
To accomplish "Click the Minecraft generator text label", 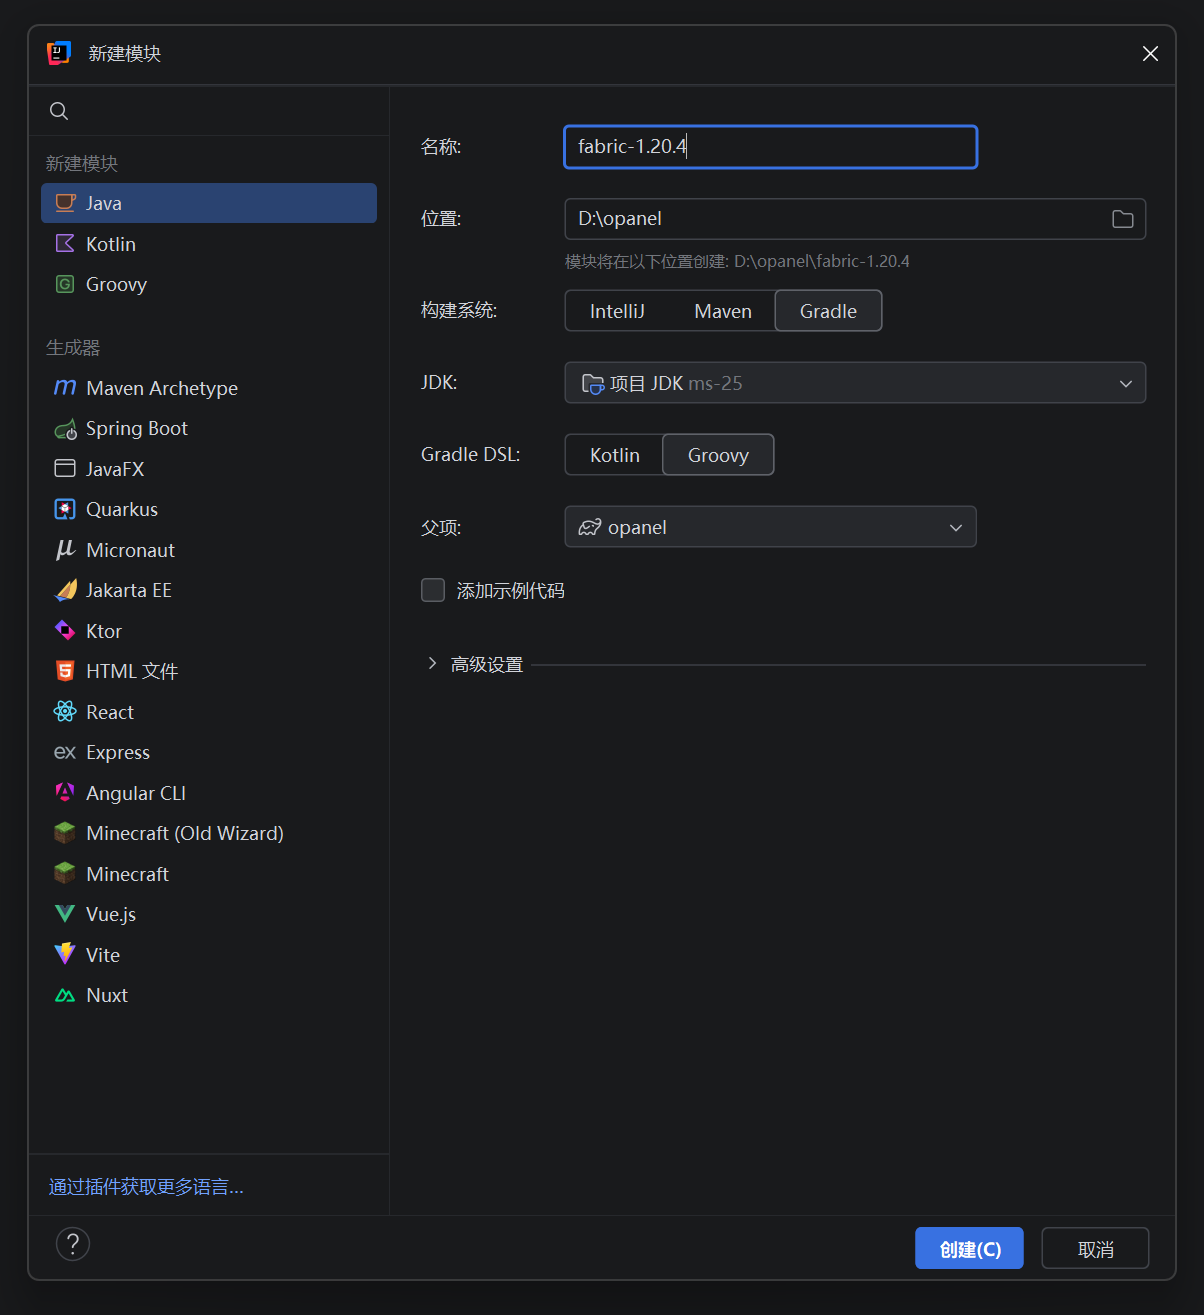I will tap(127, 874).
